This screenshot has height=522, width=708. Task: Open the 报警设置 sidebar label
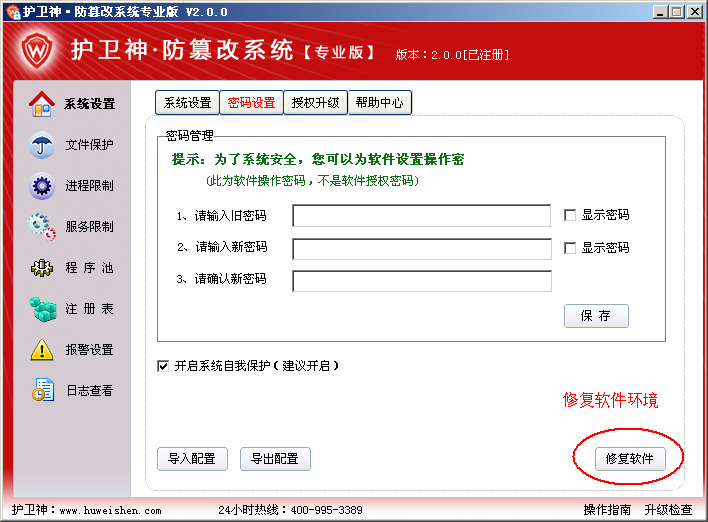pos(89,350)
